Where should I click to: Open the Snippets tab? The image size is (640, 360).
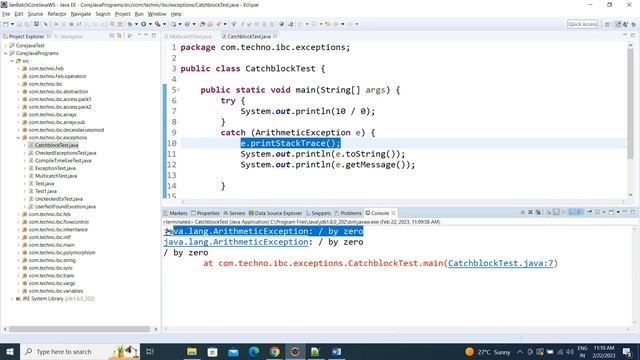(x=318, y=213)
